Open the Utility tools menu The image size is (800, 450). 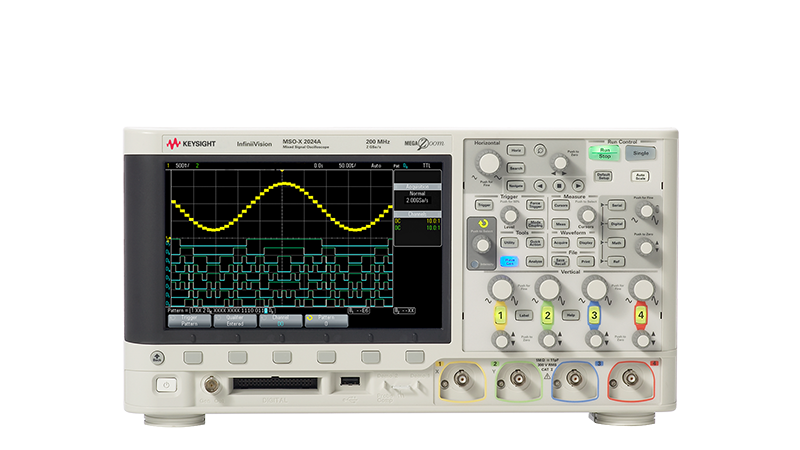click(x=510, y=241)
